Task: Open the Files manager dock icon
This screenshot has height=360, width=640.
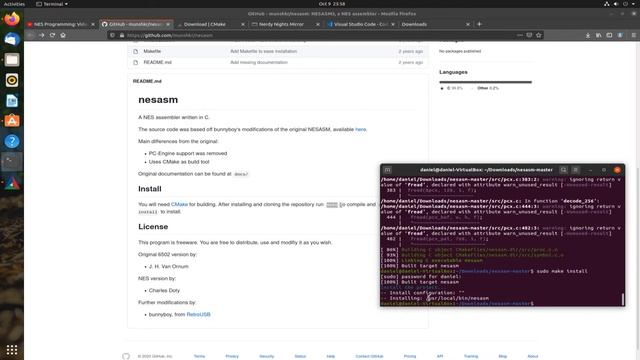Action: click(12, 60)
